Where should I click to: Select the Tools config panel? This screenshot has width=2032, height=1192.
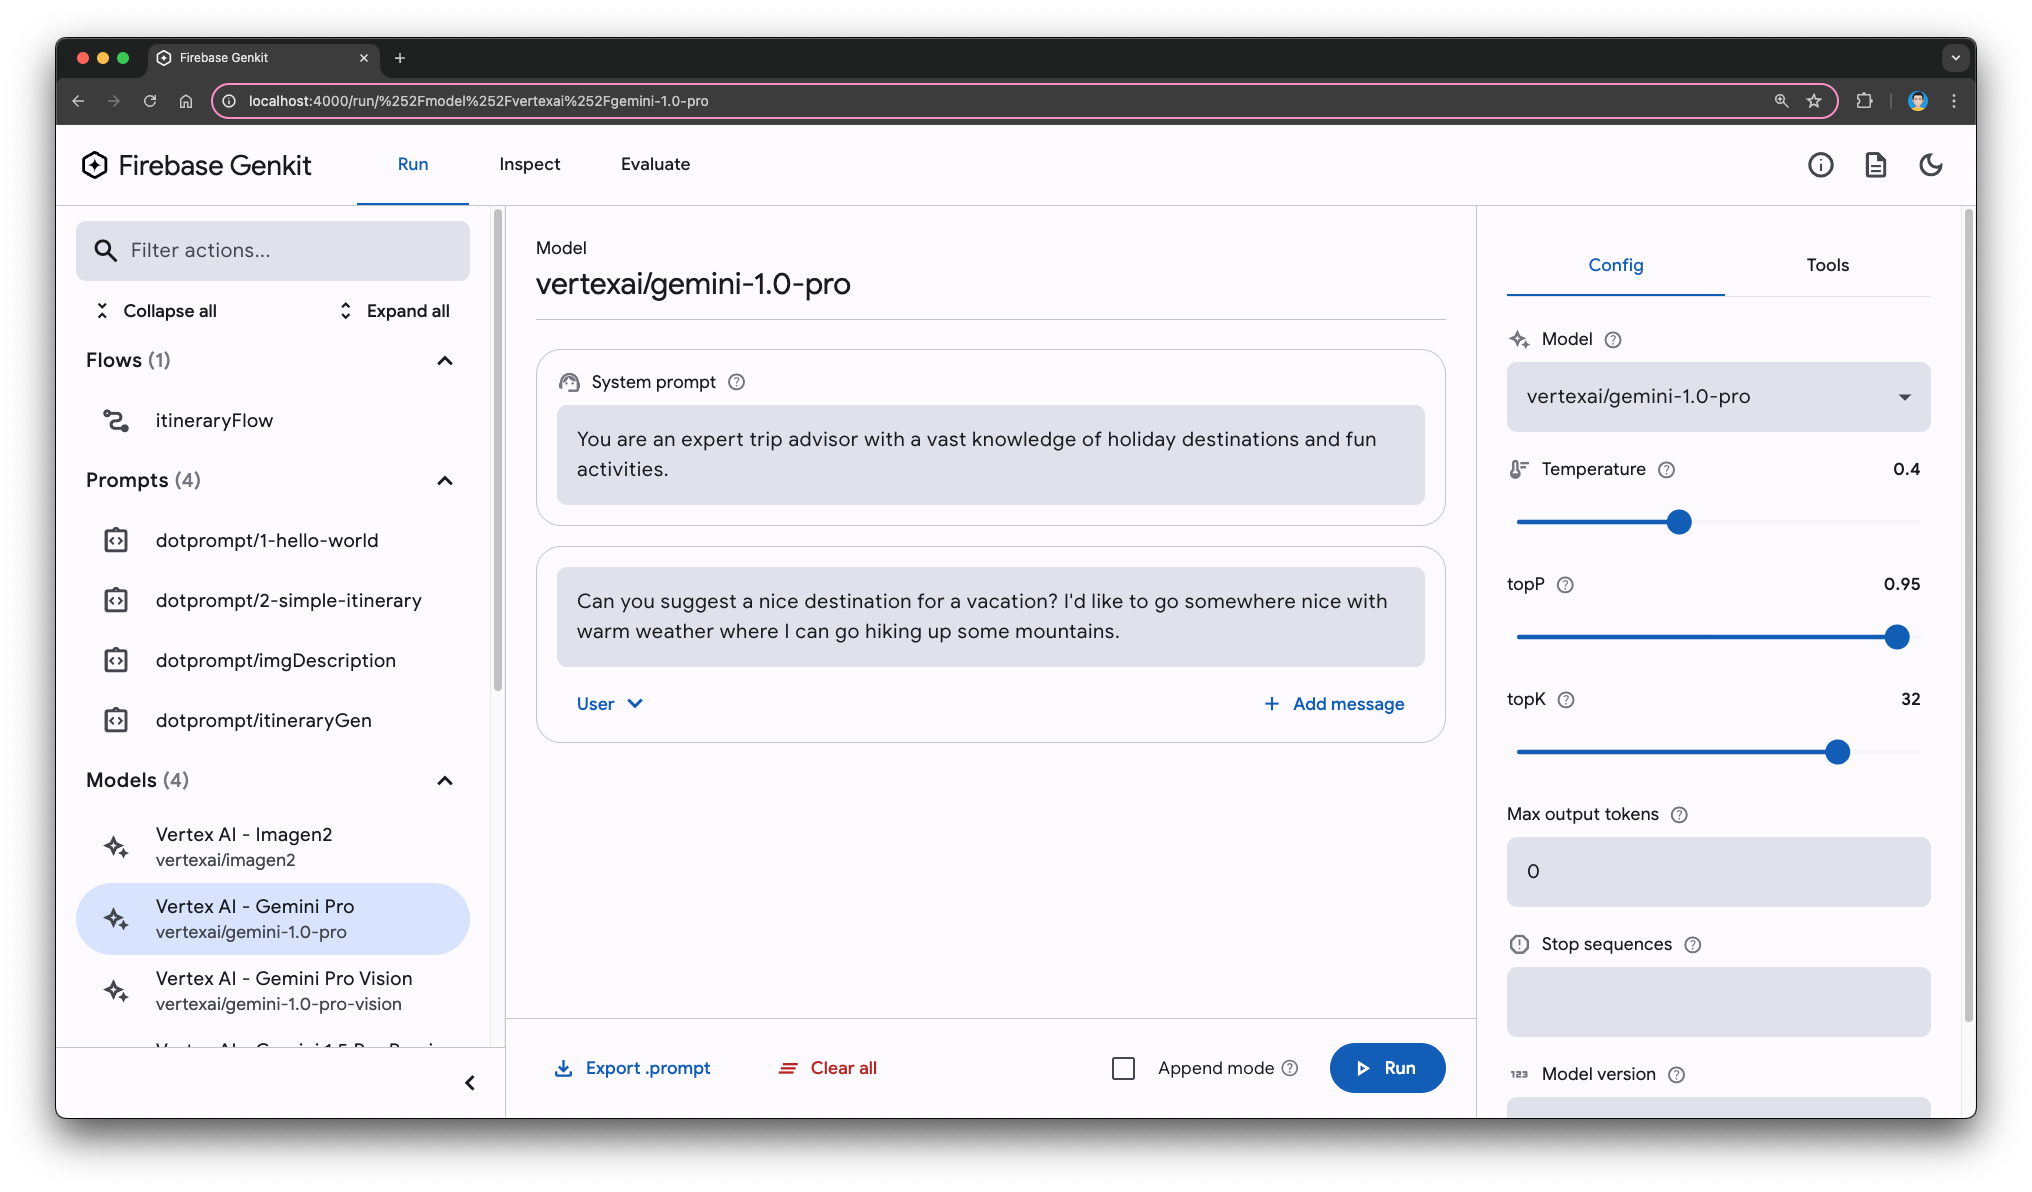[x=1828, y=264]
